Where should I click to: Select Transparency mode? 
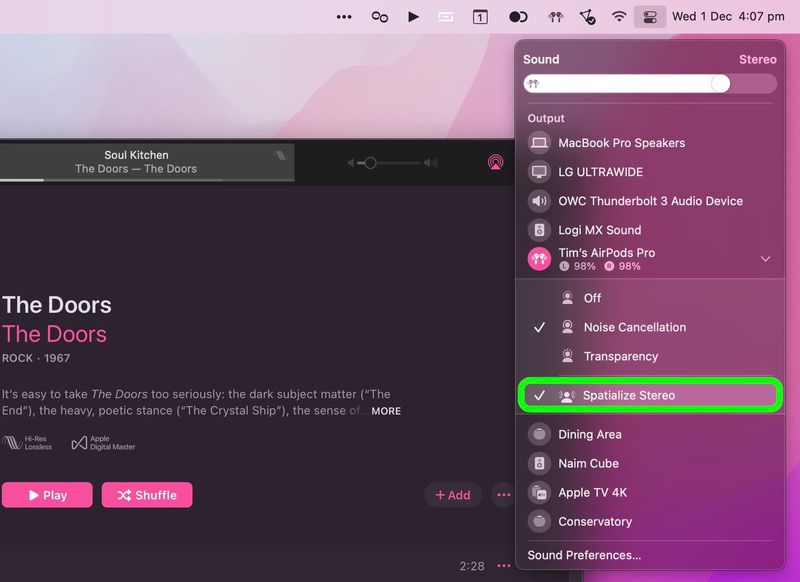point(650,356)
